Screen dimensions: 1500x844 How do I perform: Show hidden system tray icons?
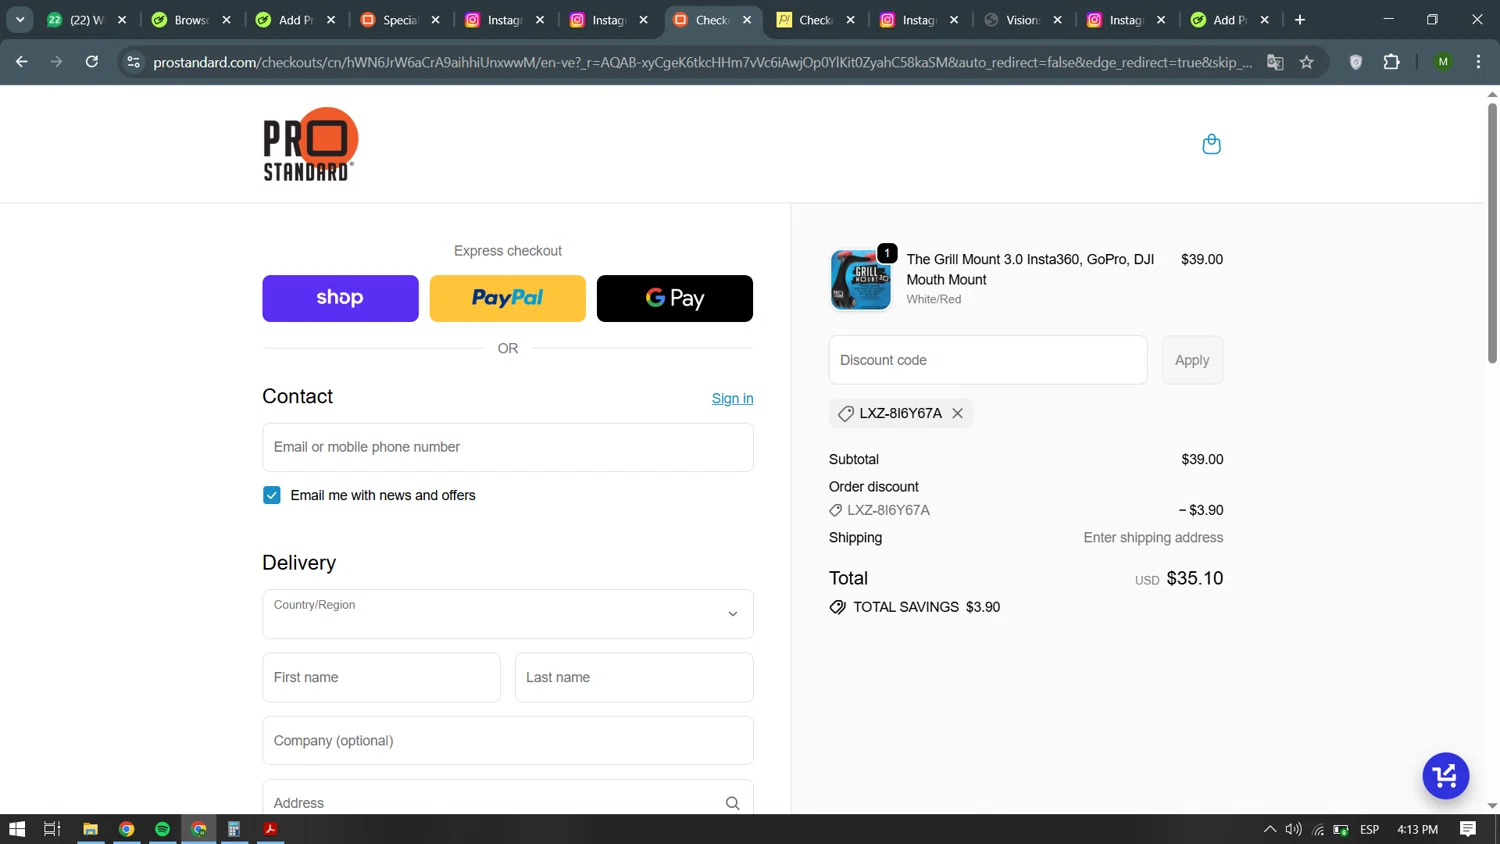point(1270,829)
